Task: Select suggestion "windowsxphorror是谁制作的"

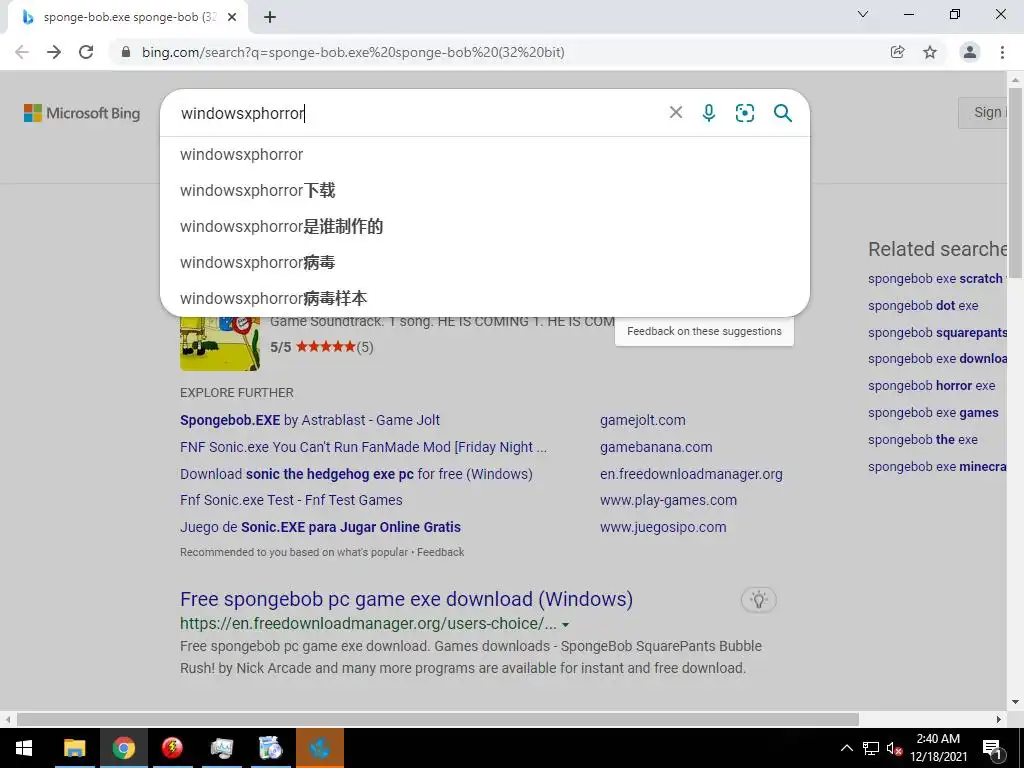Action: (x=485, y=227)
